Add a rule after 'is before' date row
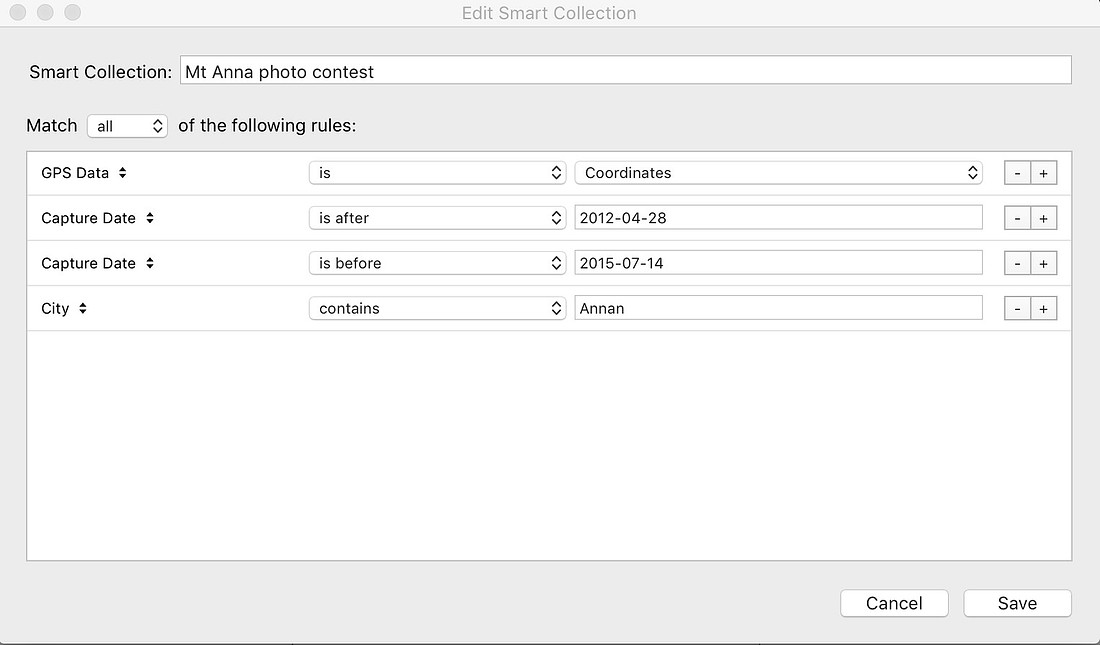Screen dimensions: 1100x645 (x=1043, y=263)
